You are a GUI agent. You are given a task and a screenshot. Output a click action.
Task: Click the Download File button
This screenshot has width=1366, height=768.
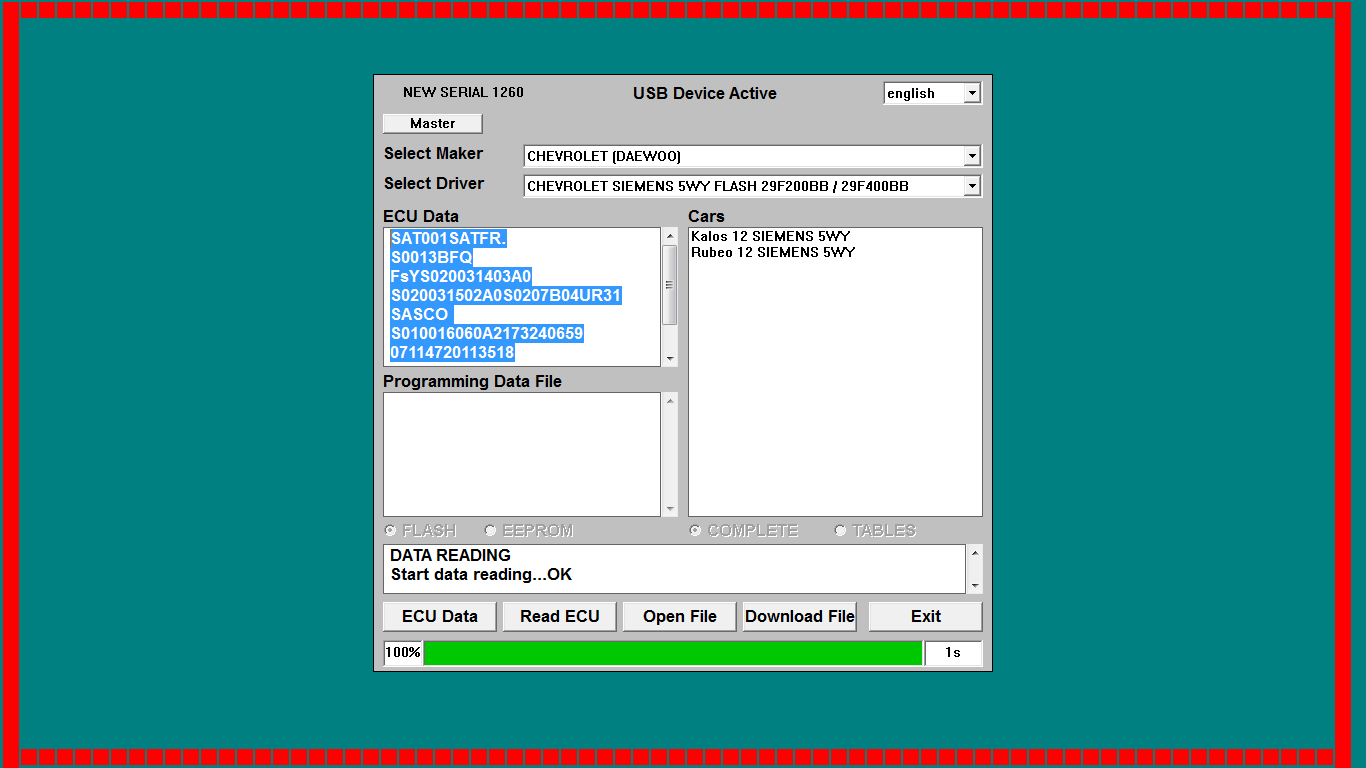click(799, 616)
